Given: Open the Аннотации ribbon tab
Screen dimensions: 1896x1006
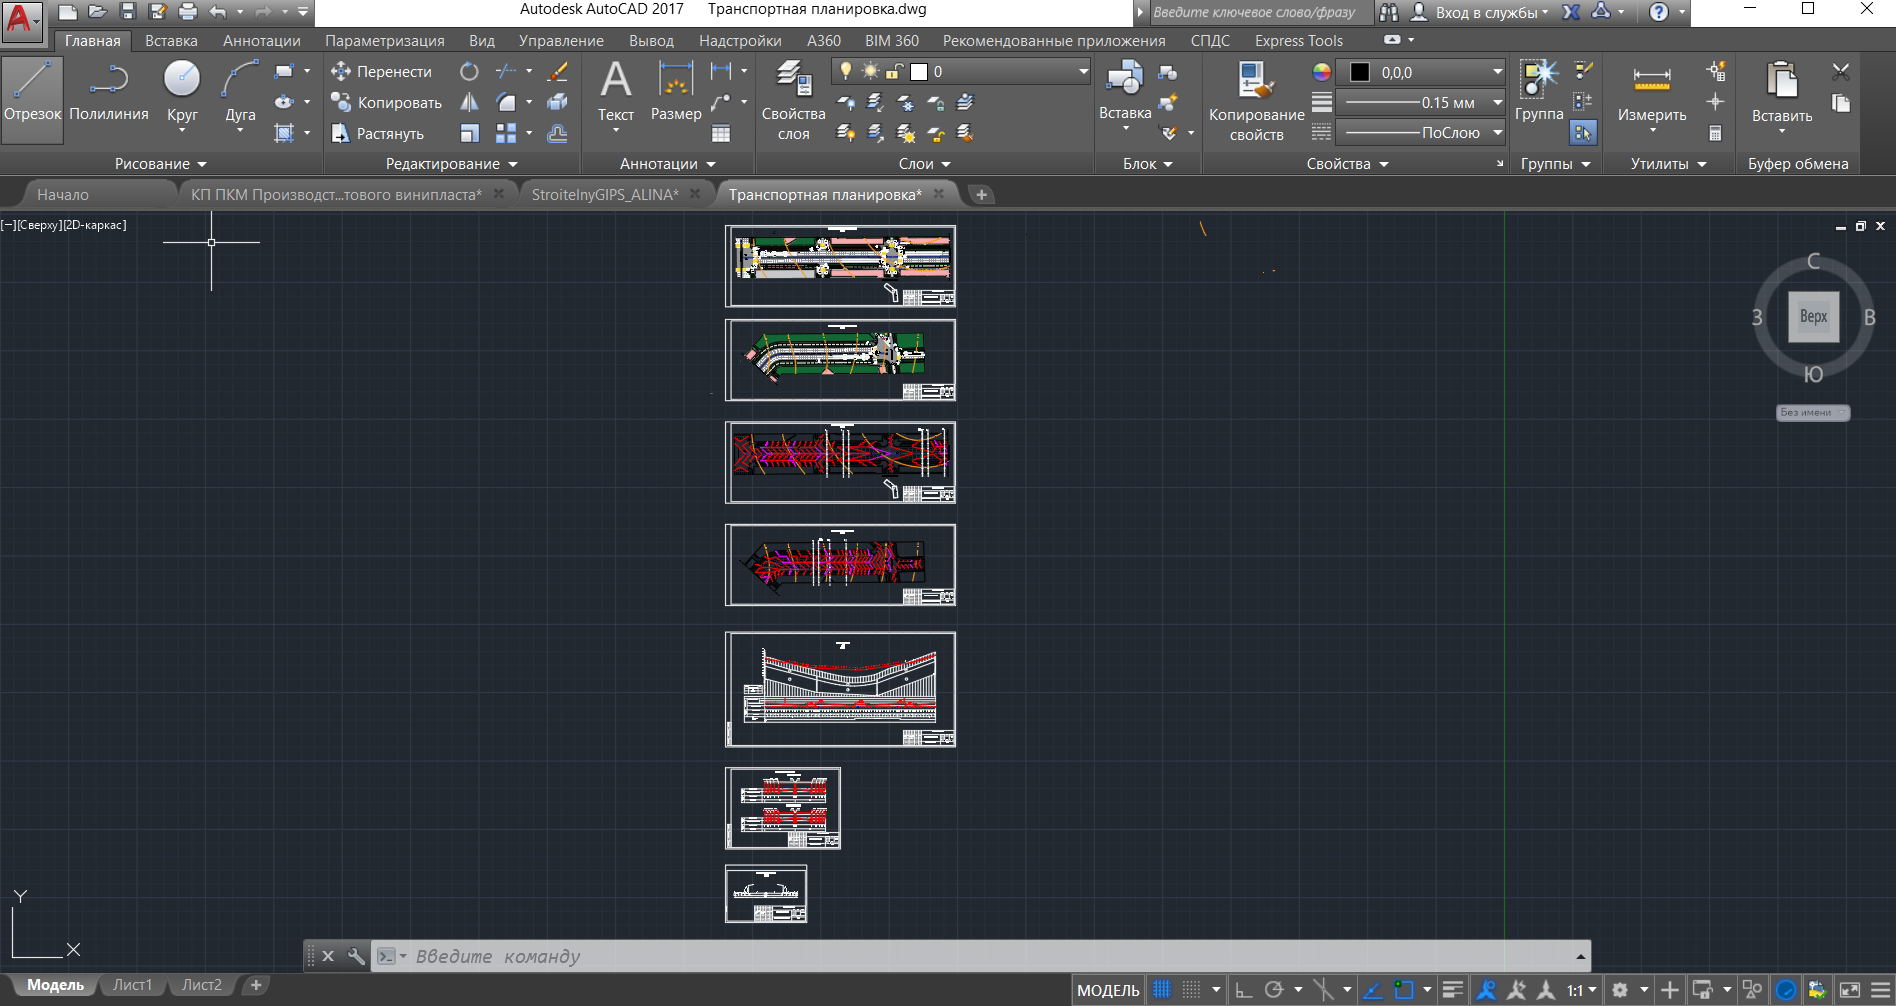Looking at the screenshot, I should (x=261, y=41).
